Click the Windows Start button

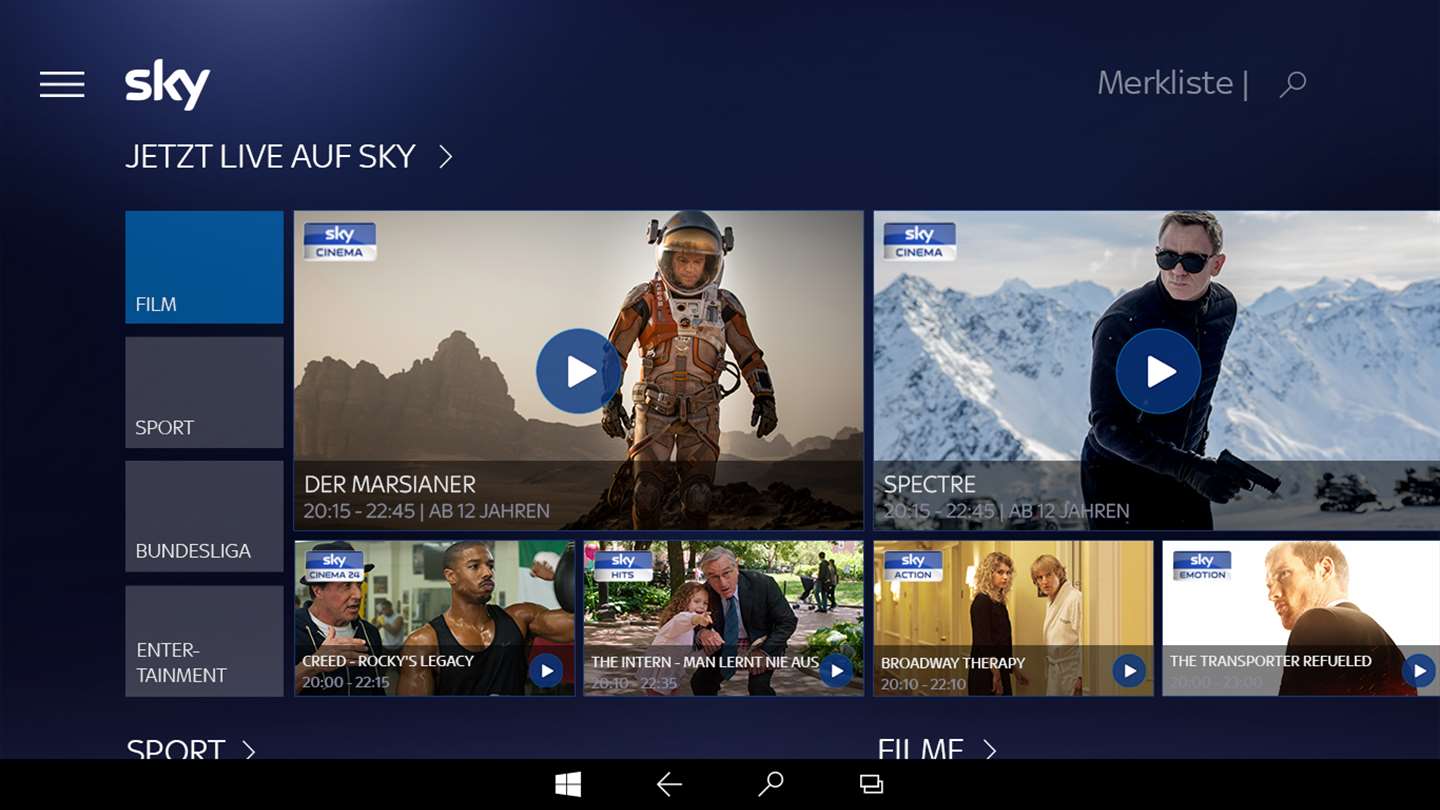tap(568, 784)
